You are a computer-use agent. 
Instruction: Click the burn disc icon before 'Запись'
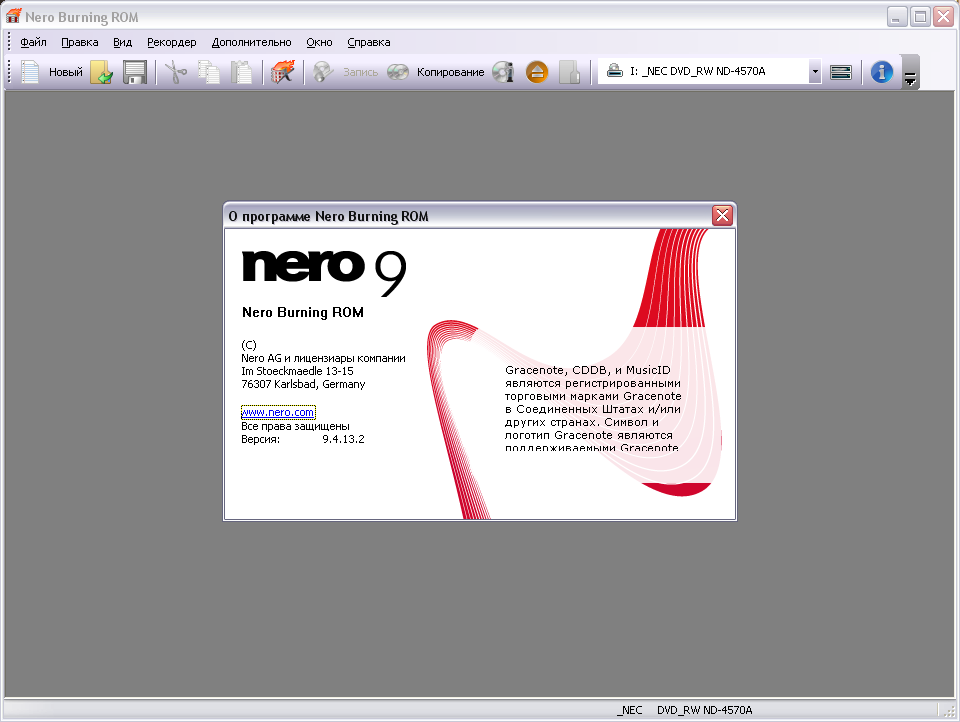coord(323,72)
